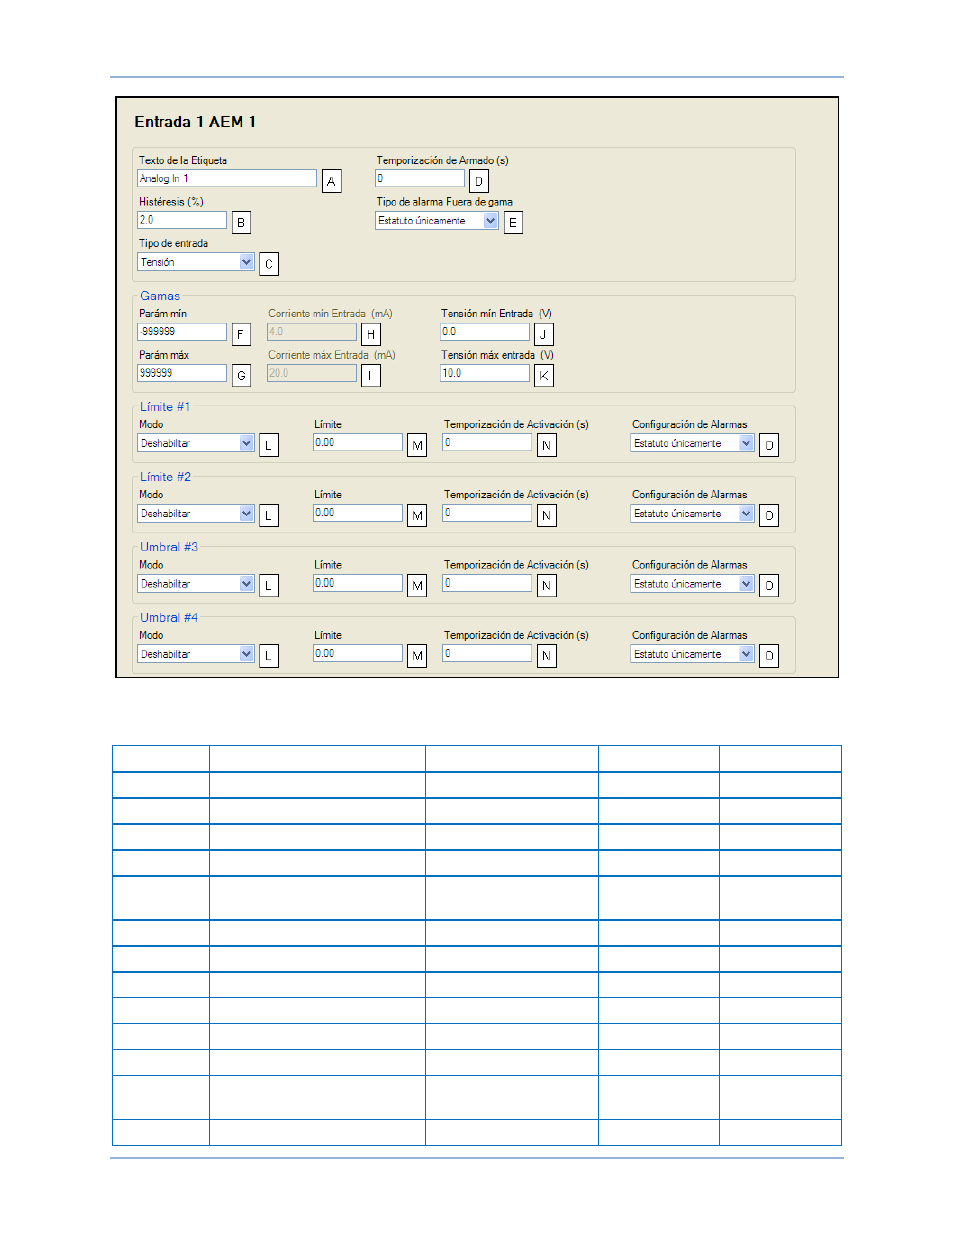954x1235 pixels.
Task: Open the Tipo de alarma Fuera de gama dropdown
Action: coord(437,221)
